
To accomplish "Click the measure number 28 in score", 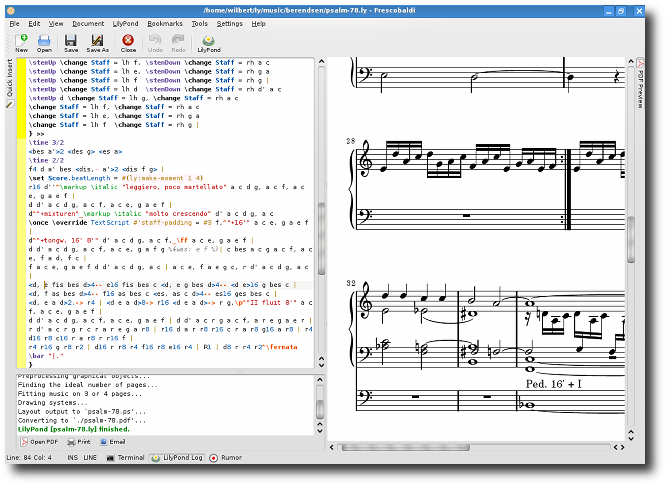I will [x=350, y=141].
